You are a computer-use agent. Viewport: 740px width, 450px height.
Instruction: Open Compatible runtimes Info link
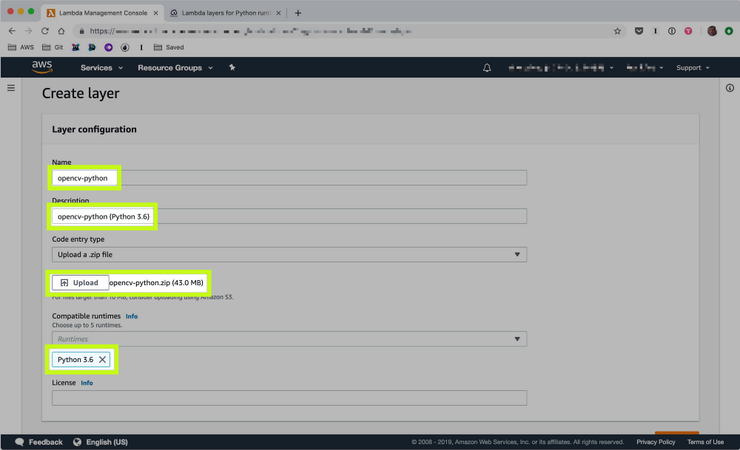132,316
